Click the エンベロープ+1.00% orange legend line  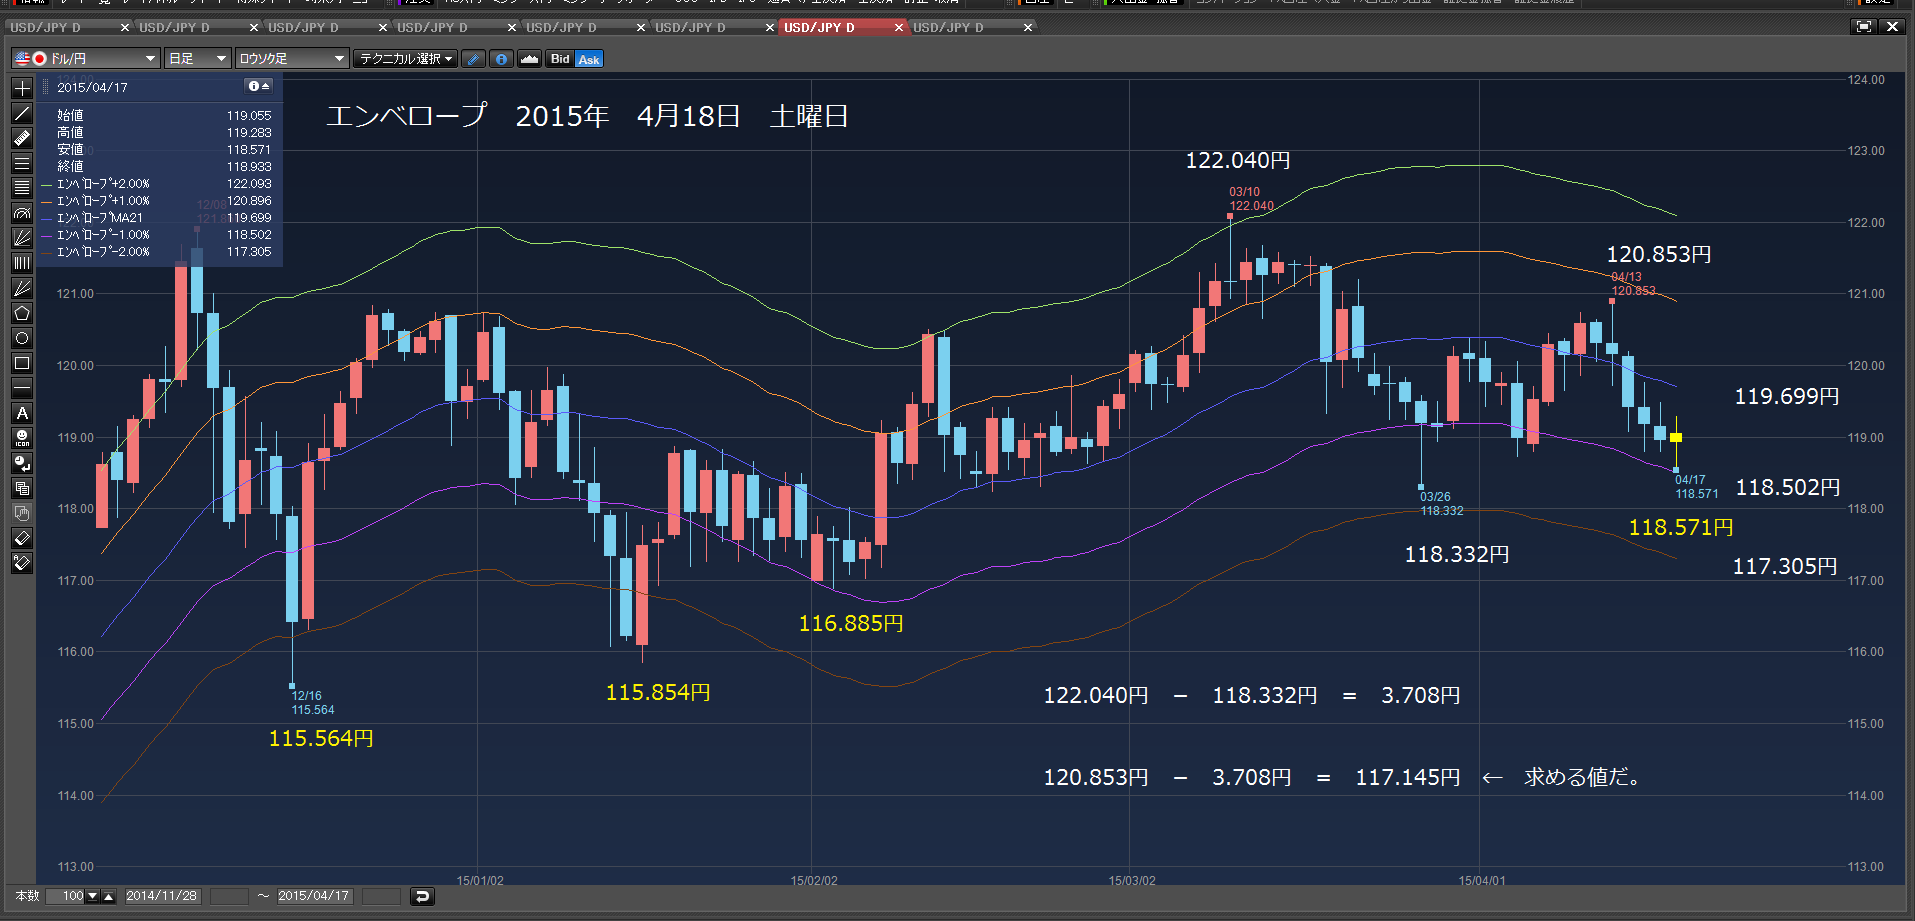(x=46, y=201)
